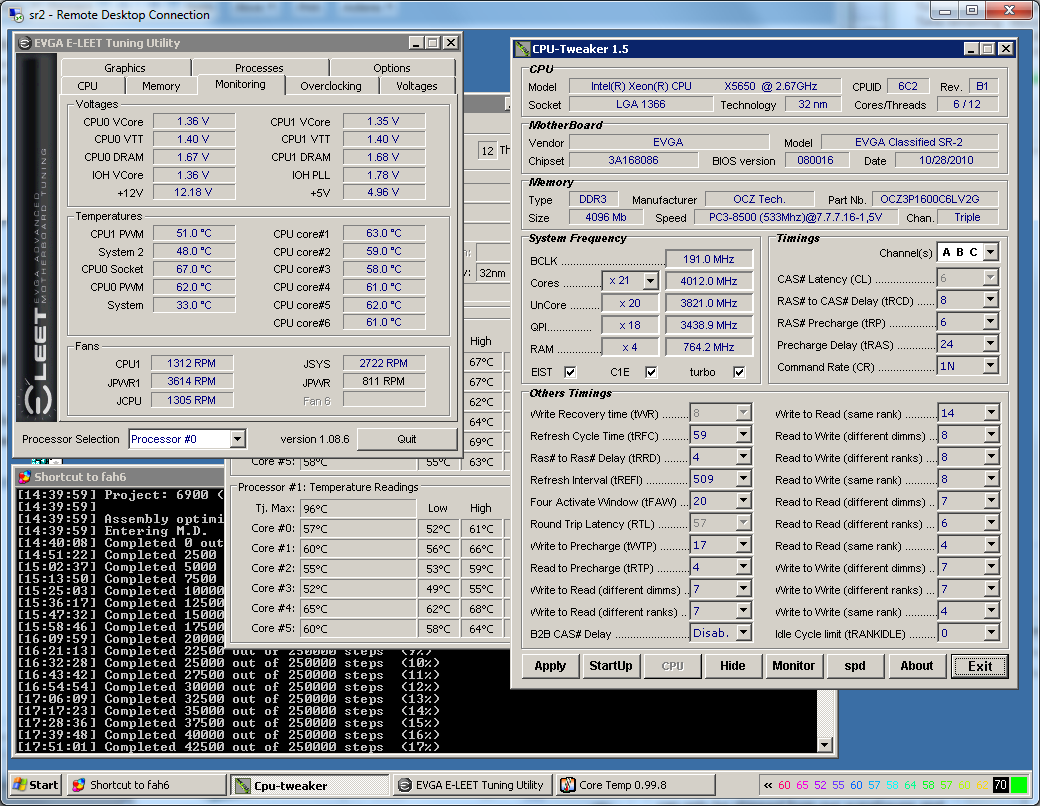Click Intel Xeon CPU model field
The width and height of the screenshot is (1040, 806).
[704, 86]
